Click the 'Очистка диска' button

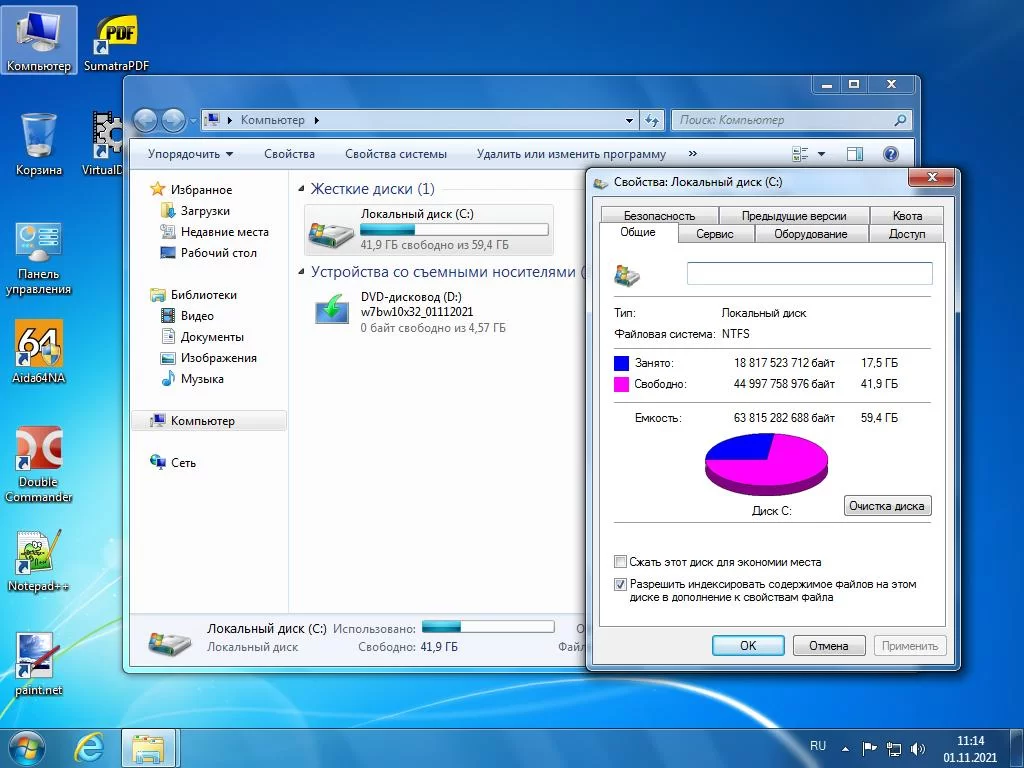(x=887, y=506)
